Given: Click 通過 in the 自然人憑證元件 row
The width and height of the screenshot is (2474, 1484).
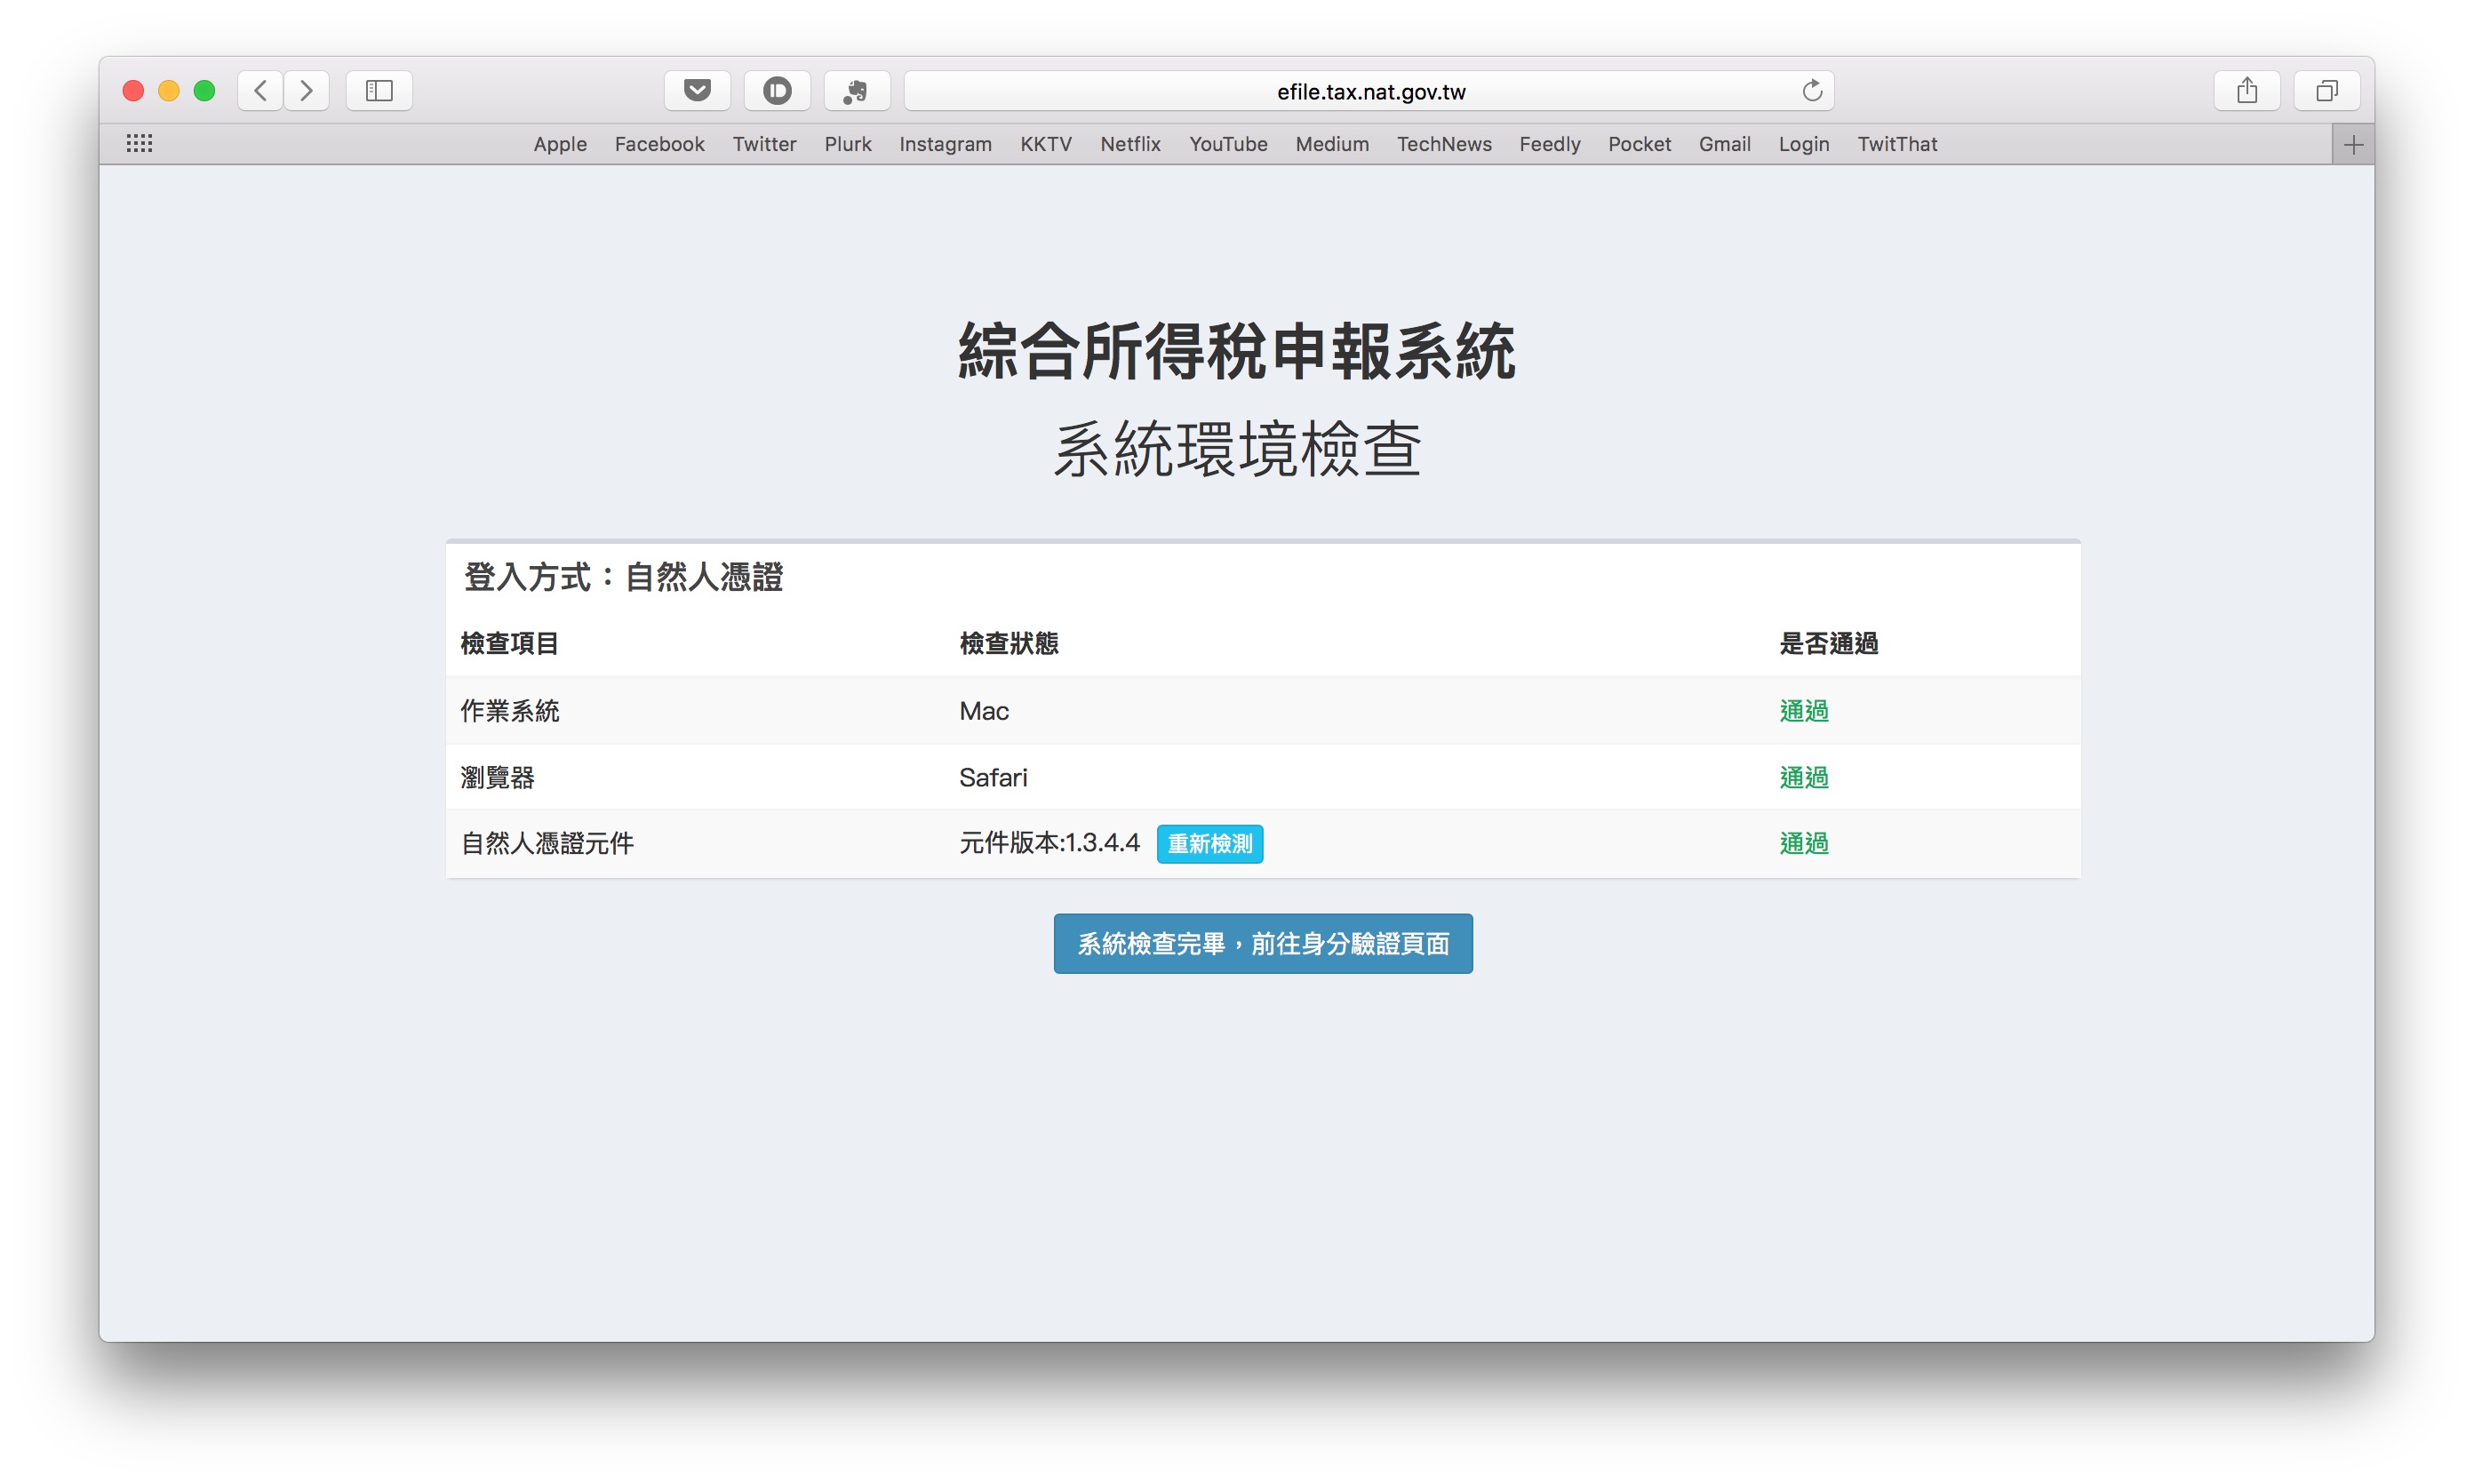Looking at the screenshot, I should pos(1804,843).
